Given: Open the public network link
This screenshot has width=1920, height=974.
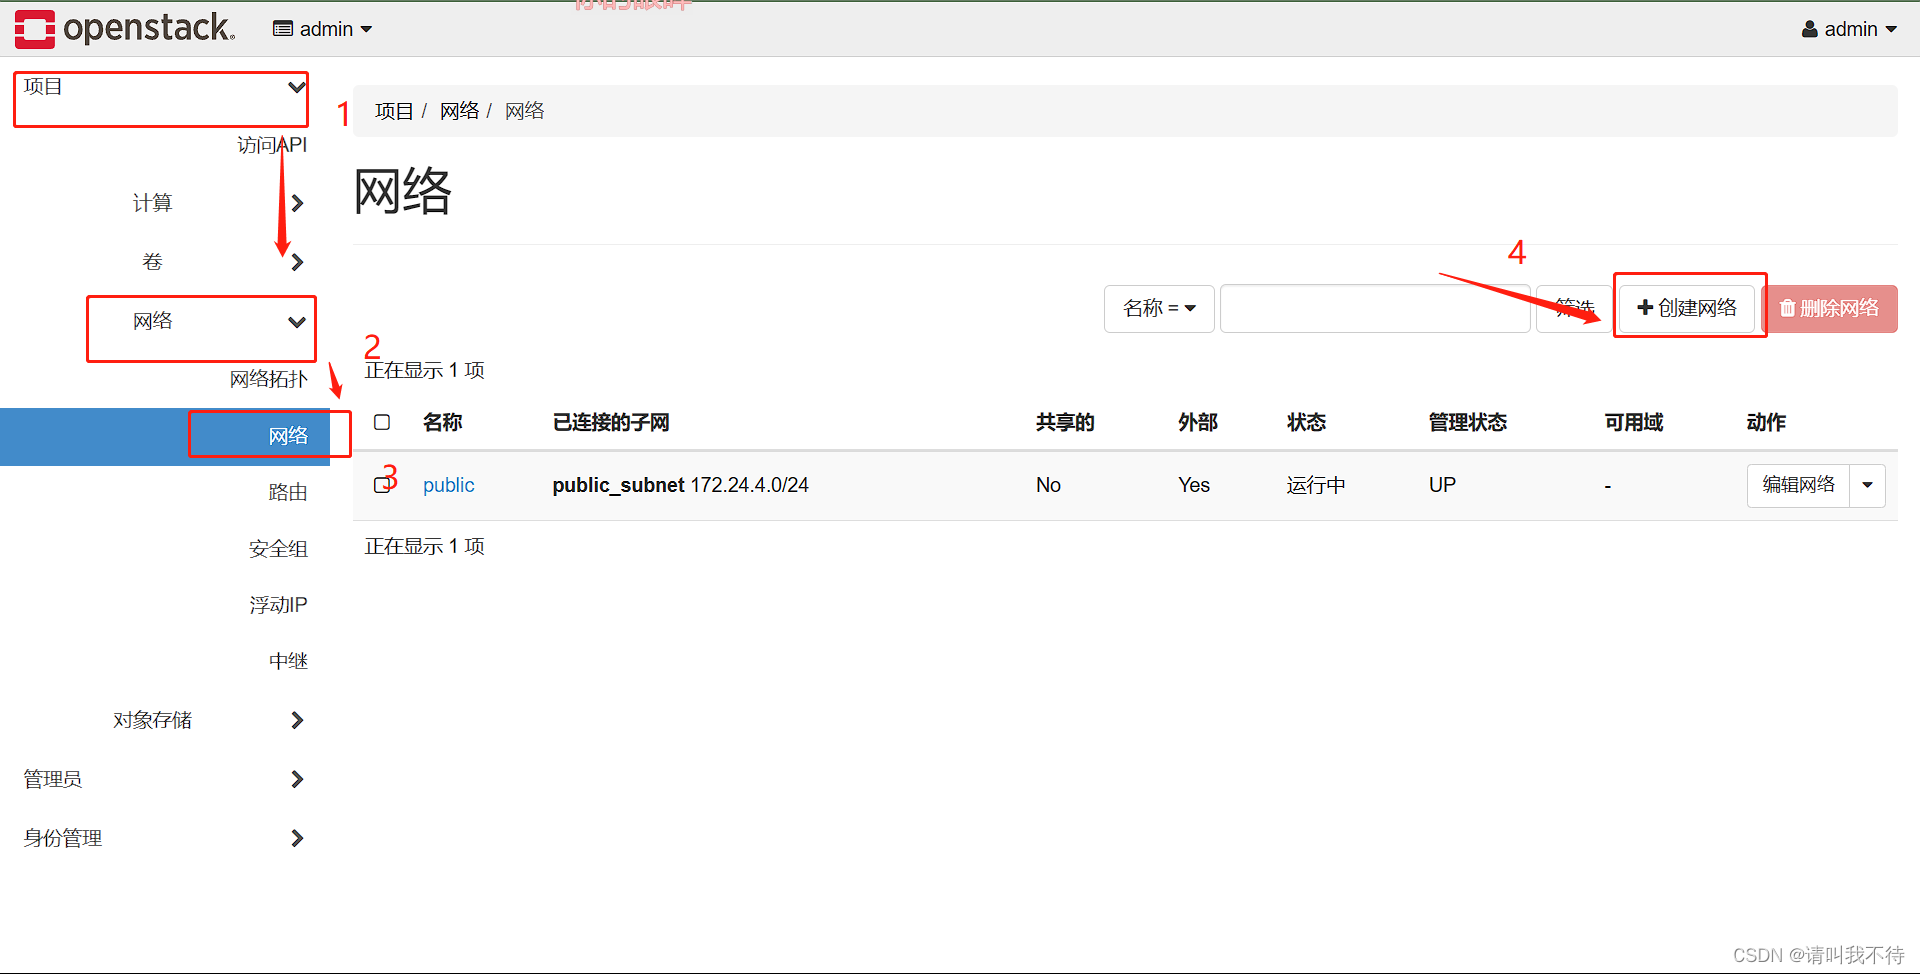Looking at the screenshot, I should [448, 485].
